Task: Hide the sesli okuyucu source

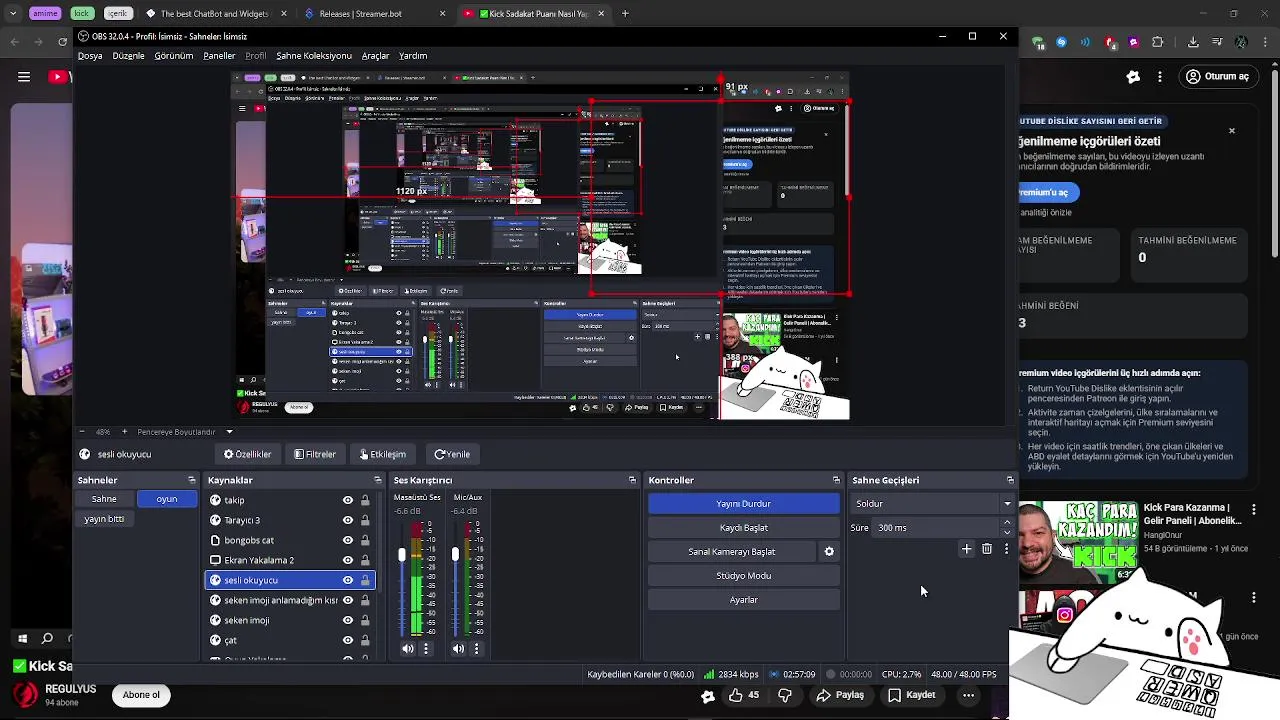Action: pyautogui.click(x=348, y=580)
